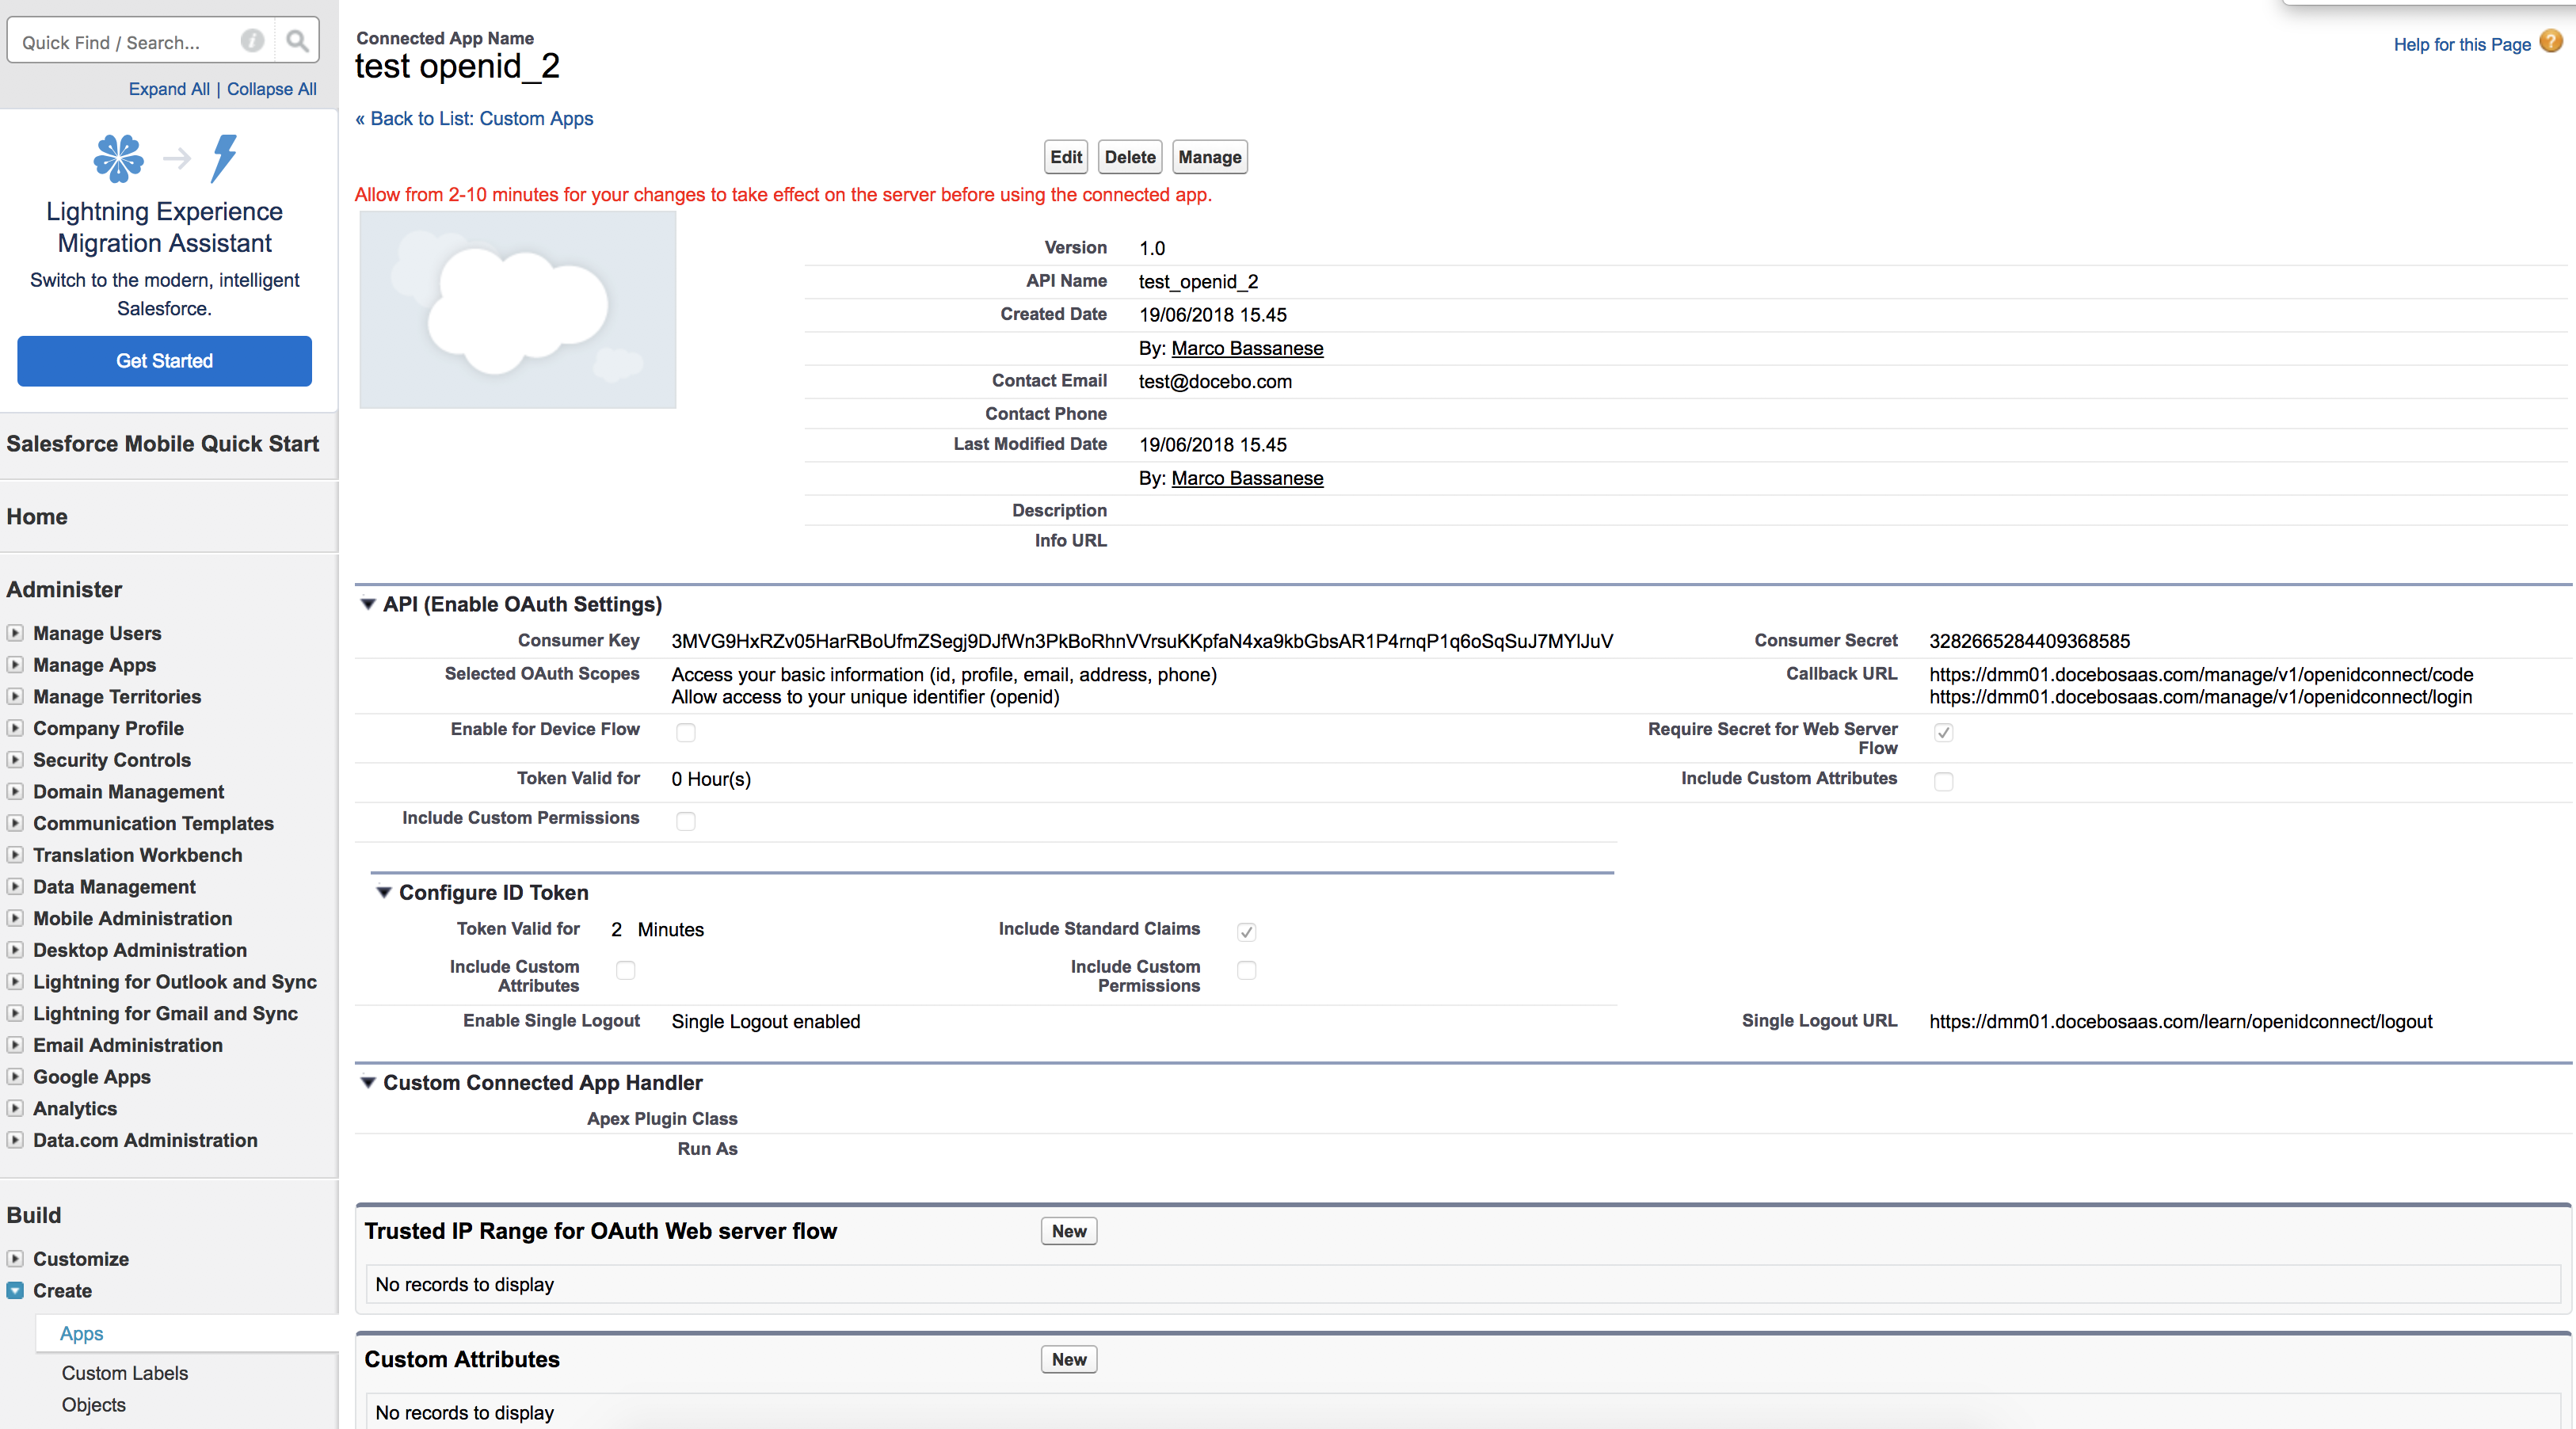The height and width of the screenshot is (1429, 2576).
Task: Click Collapse All link
Action: (x=272, y=89)
